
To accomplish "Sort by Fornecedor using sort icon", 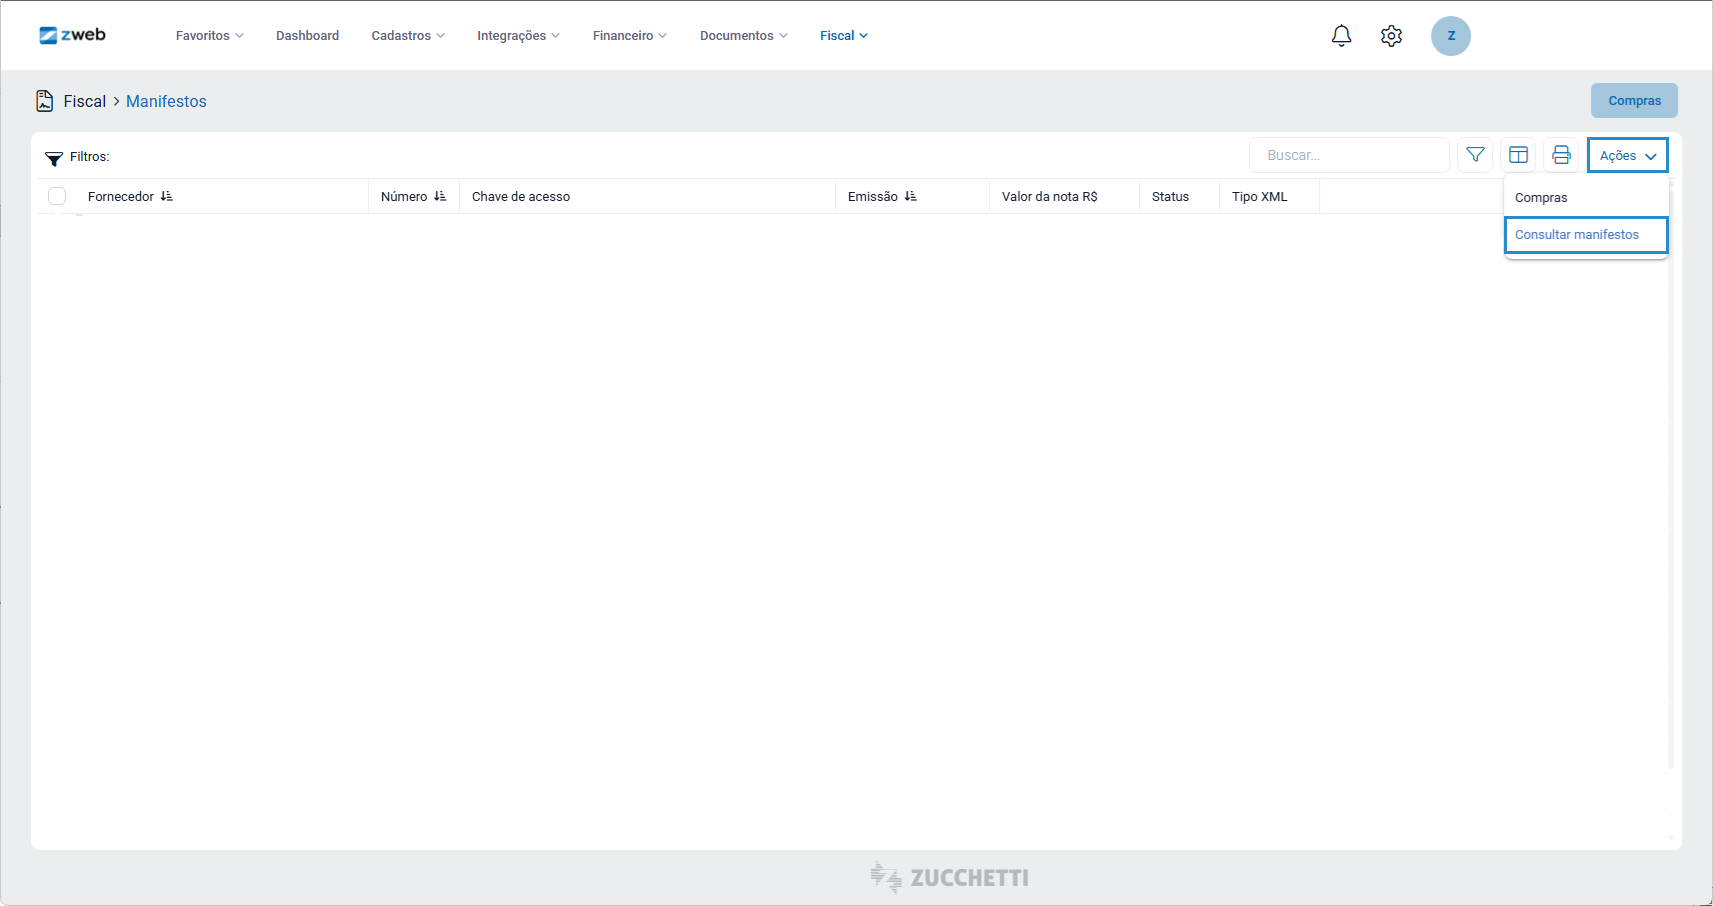I will [x=167, y=197].
